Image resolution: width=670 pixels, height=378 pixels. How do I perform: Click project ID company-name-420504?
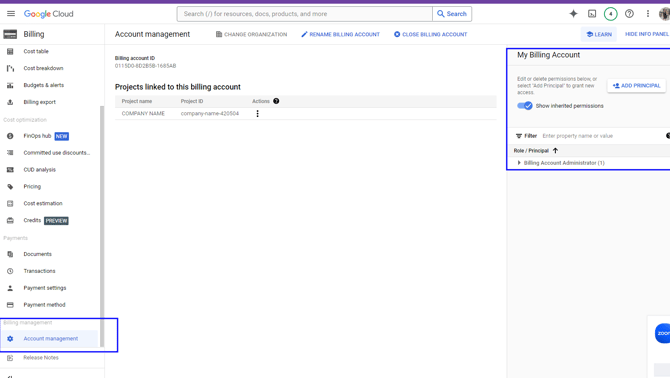coord(210,114)
